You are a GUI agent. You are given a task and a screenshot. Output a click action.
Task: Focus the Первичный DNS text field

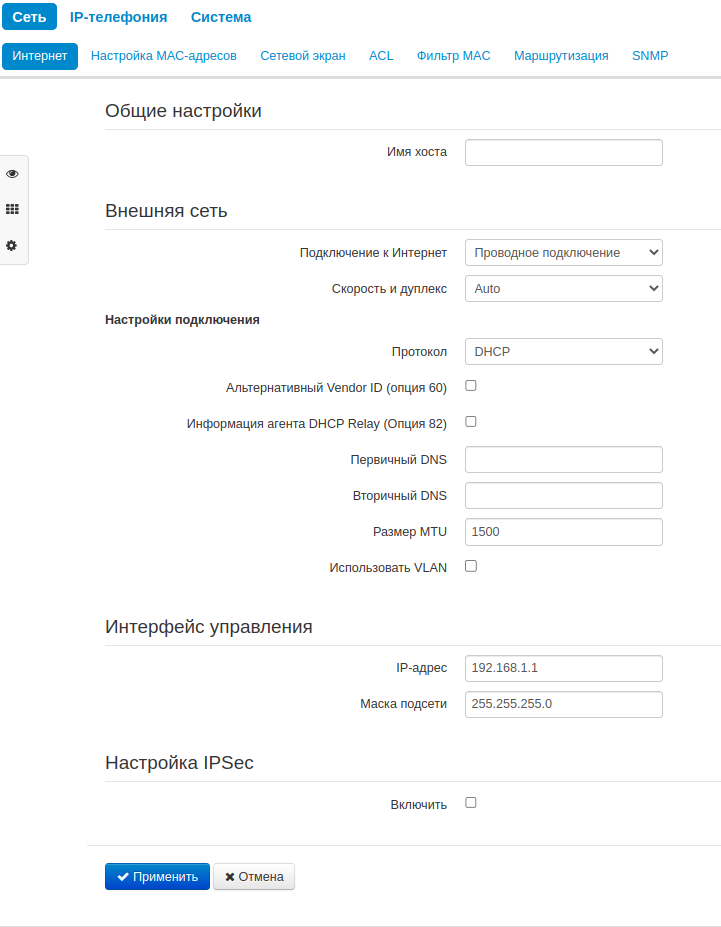point(563,460)
